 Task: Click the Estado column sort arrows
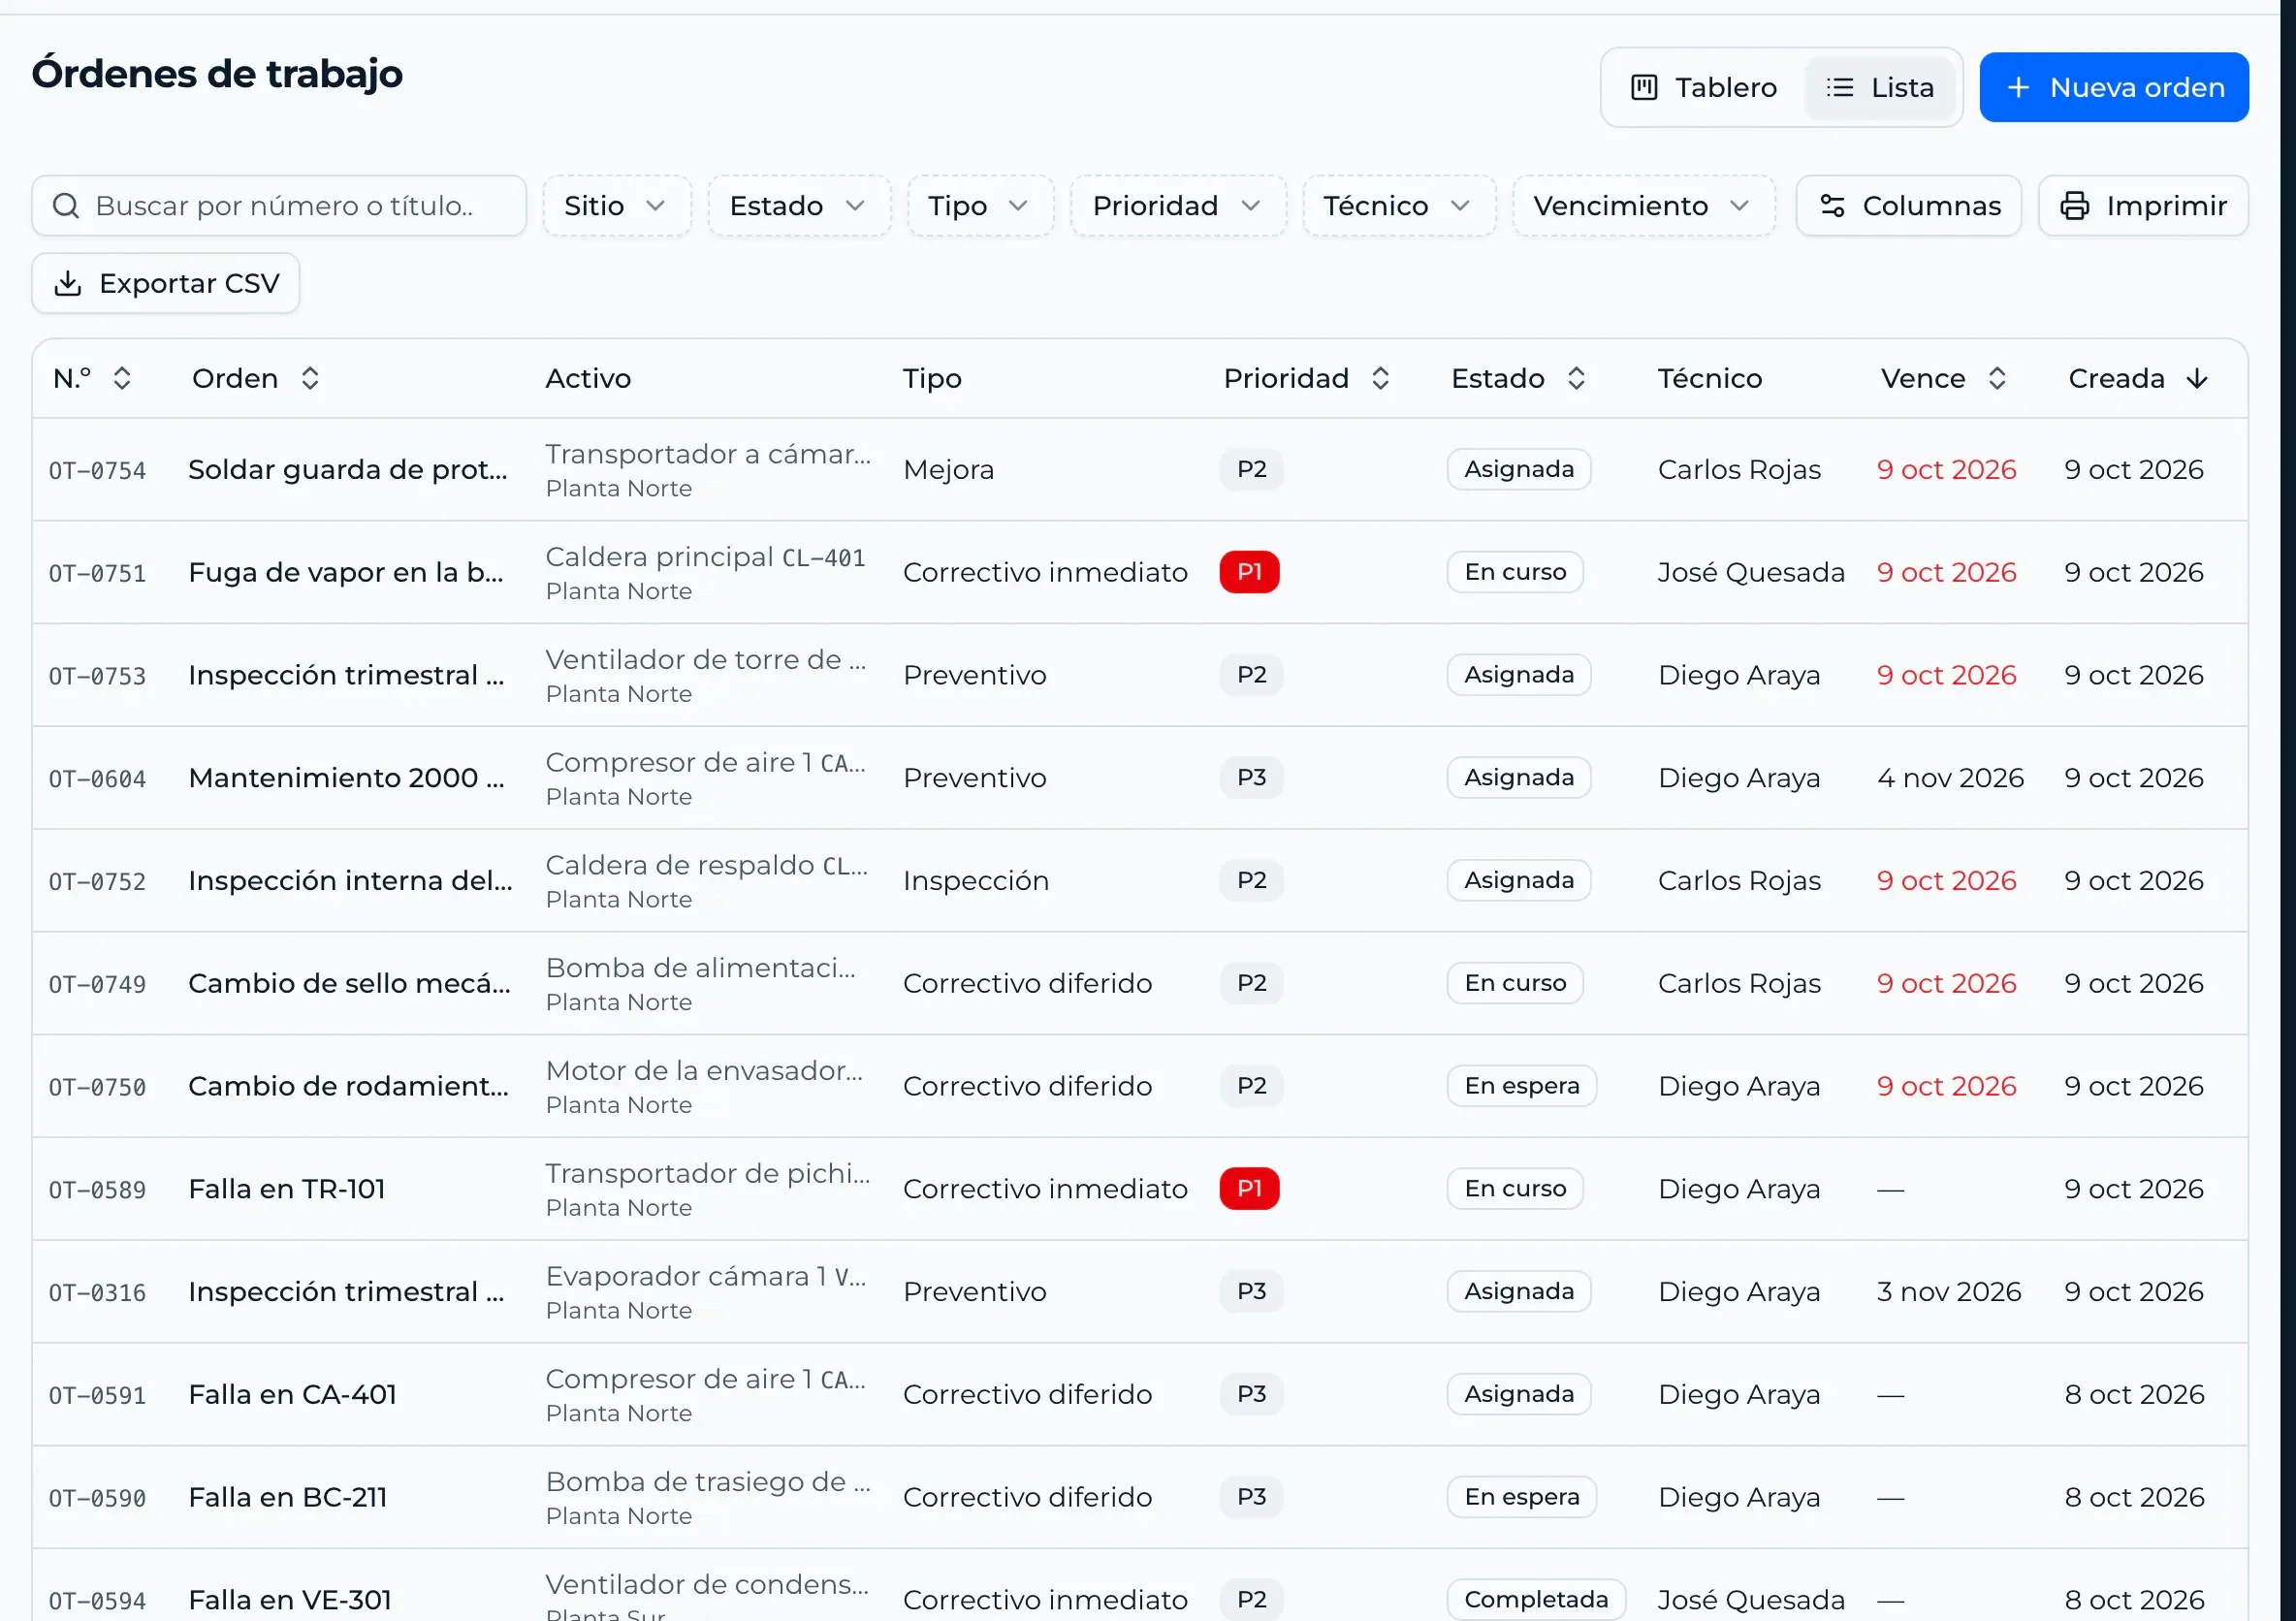tap(1576, 379)
